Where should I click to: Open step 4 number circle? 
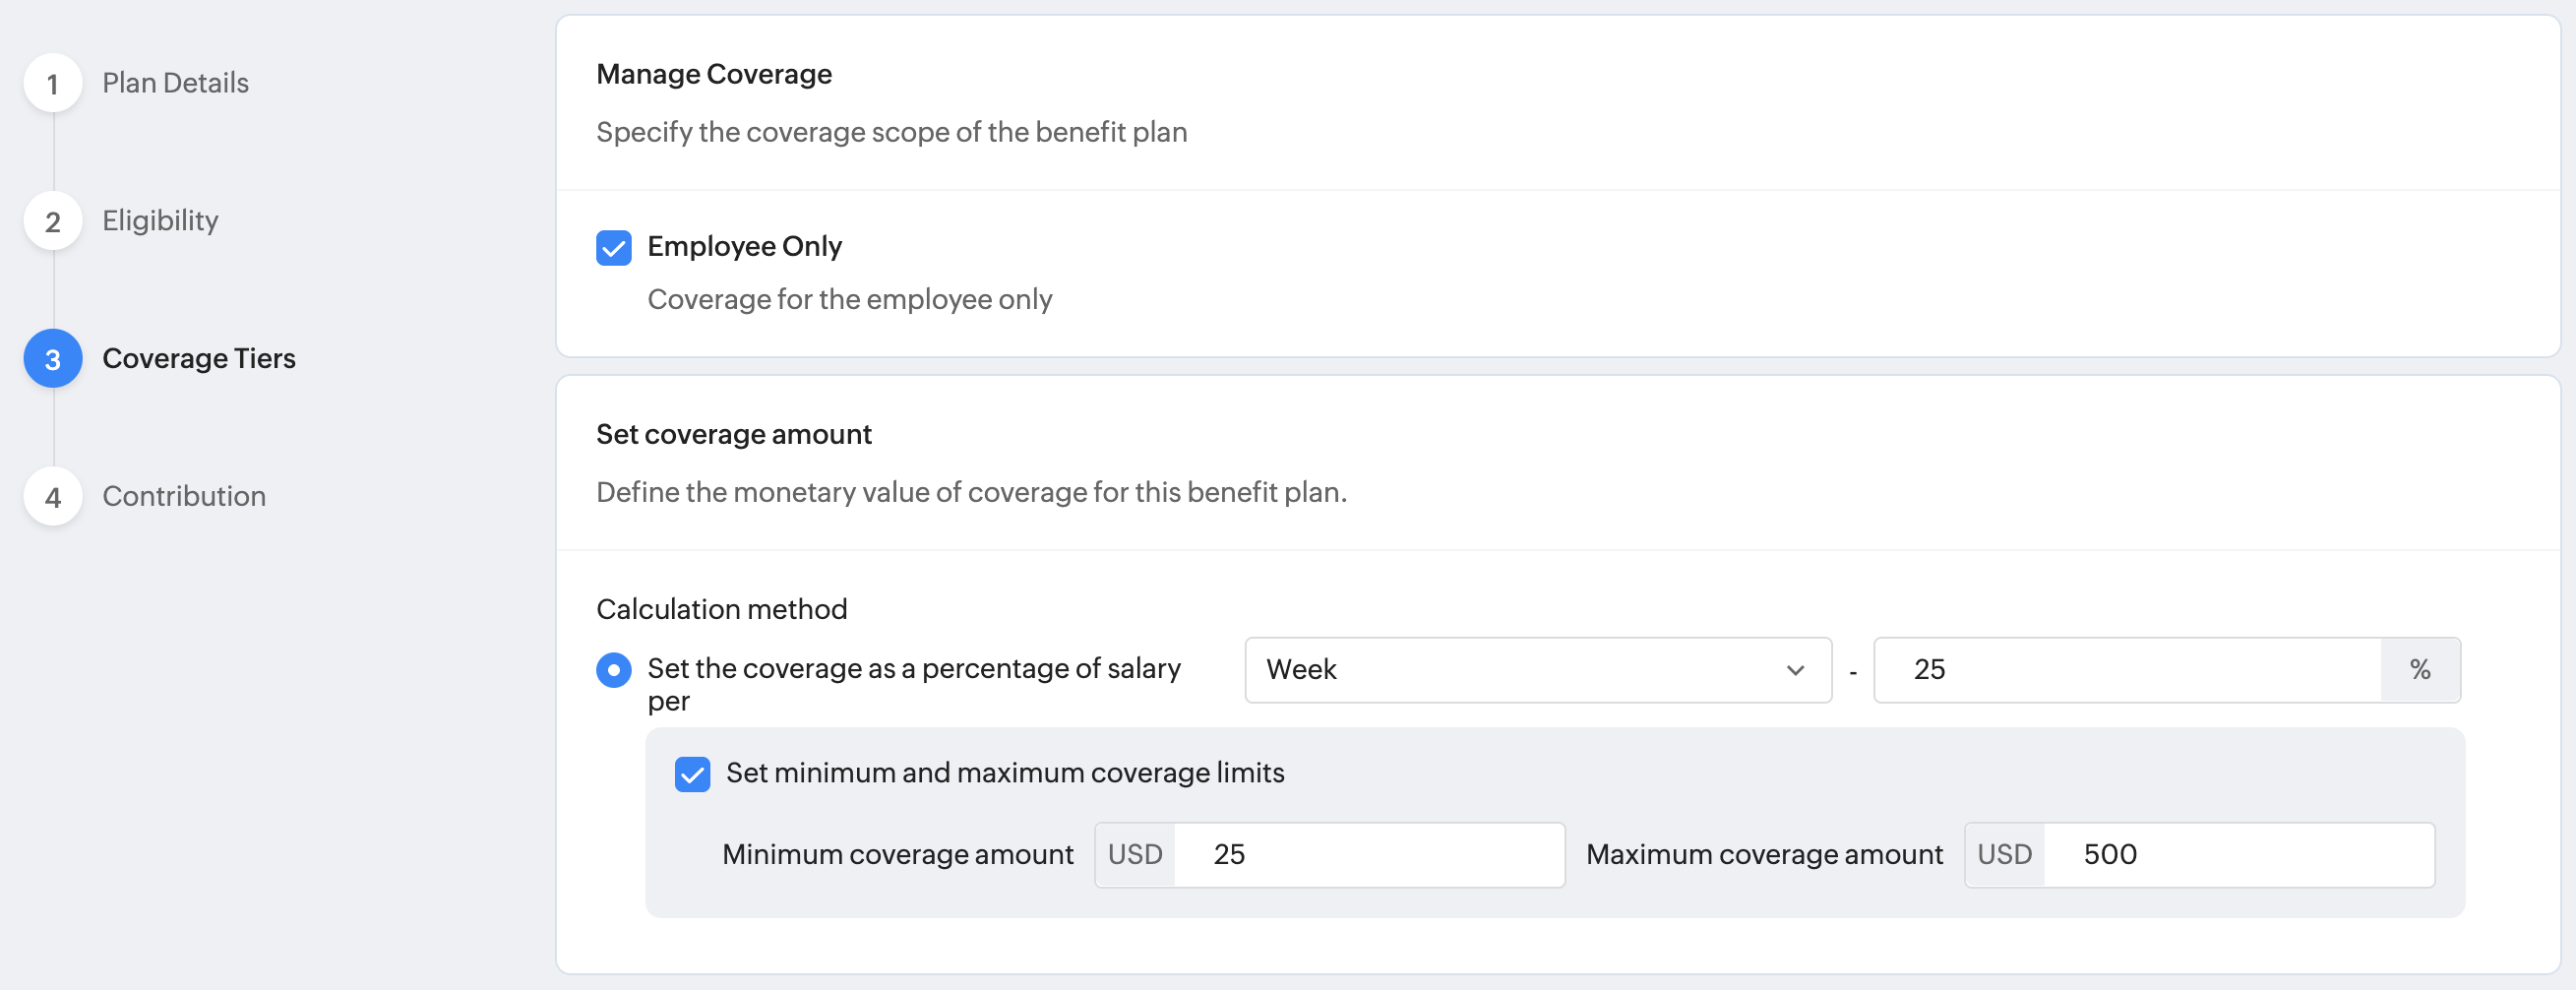tap(53, 497)
